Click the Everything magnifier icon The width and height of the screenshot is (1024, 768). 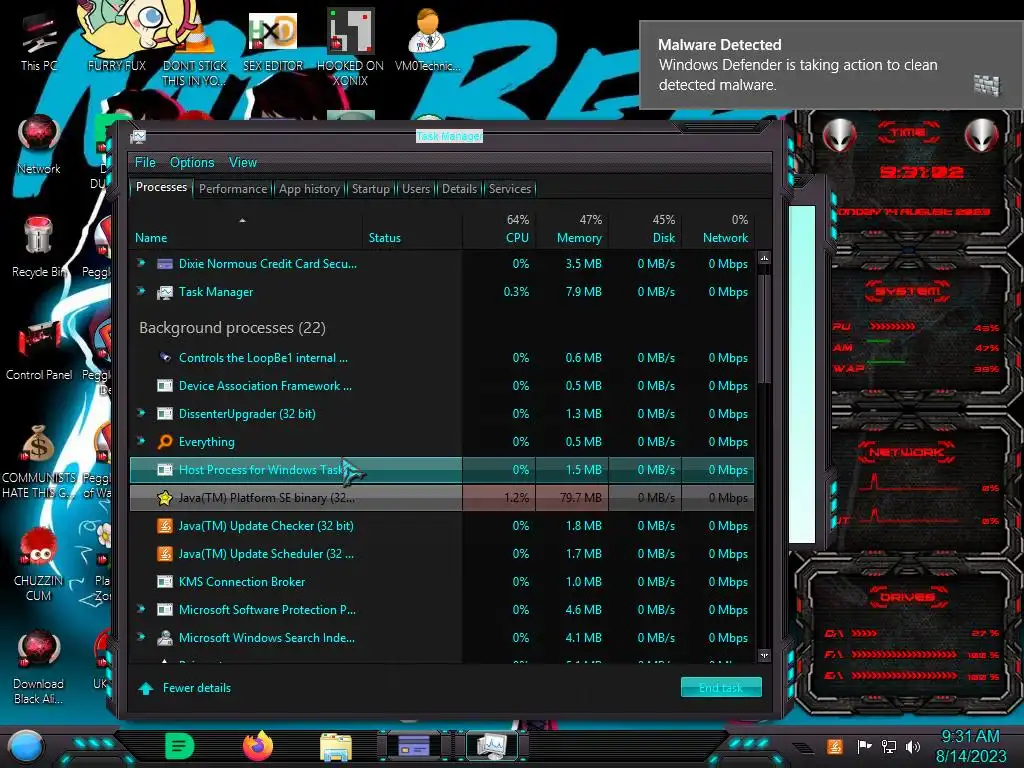165,441
